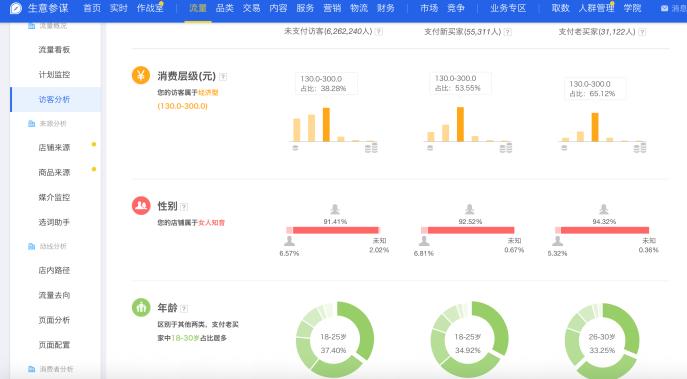687x379 pixels.
Task: Open 人群管理 in top navigation
Action: 596,8
